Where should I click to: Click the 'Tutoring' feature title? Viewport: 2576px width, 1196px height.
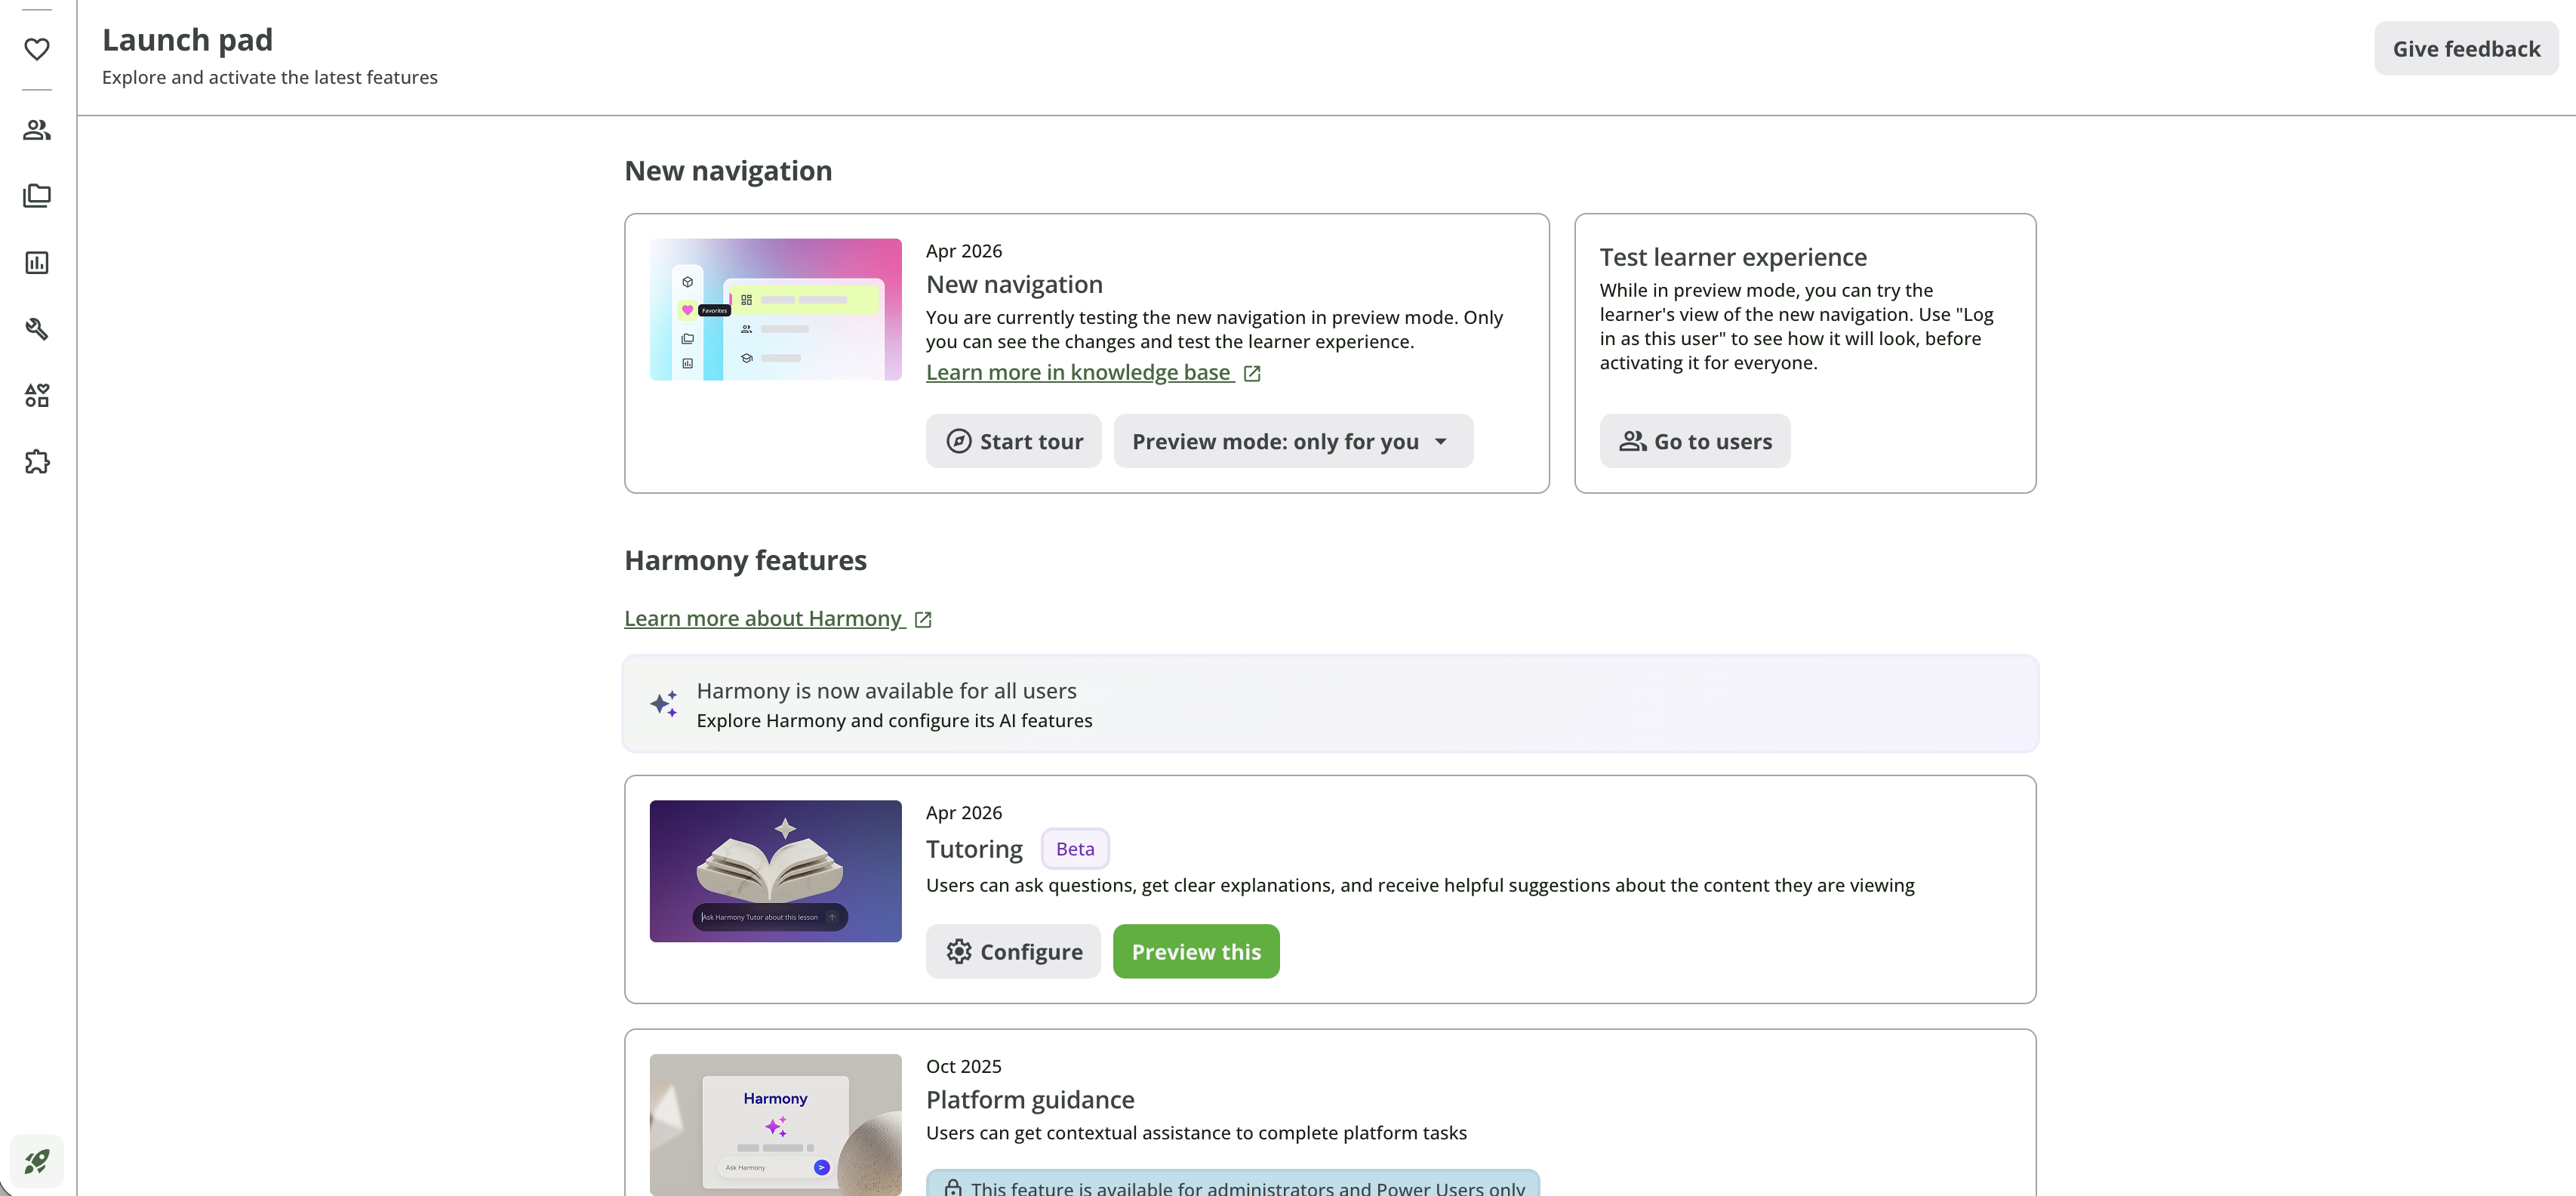[x=974, y=849]
